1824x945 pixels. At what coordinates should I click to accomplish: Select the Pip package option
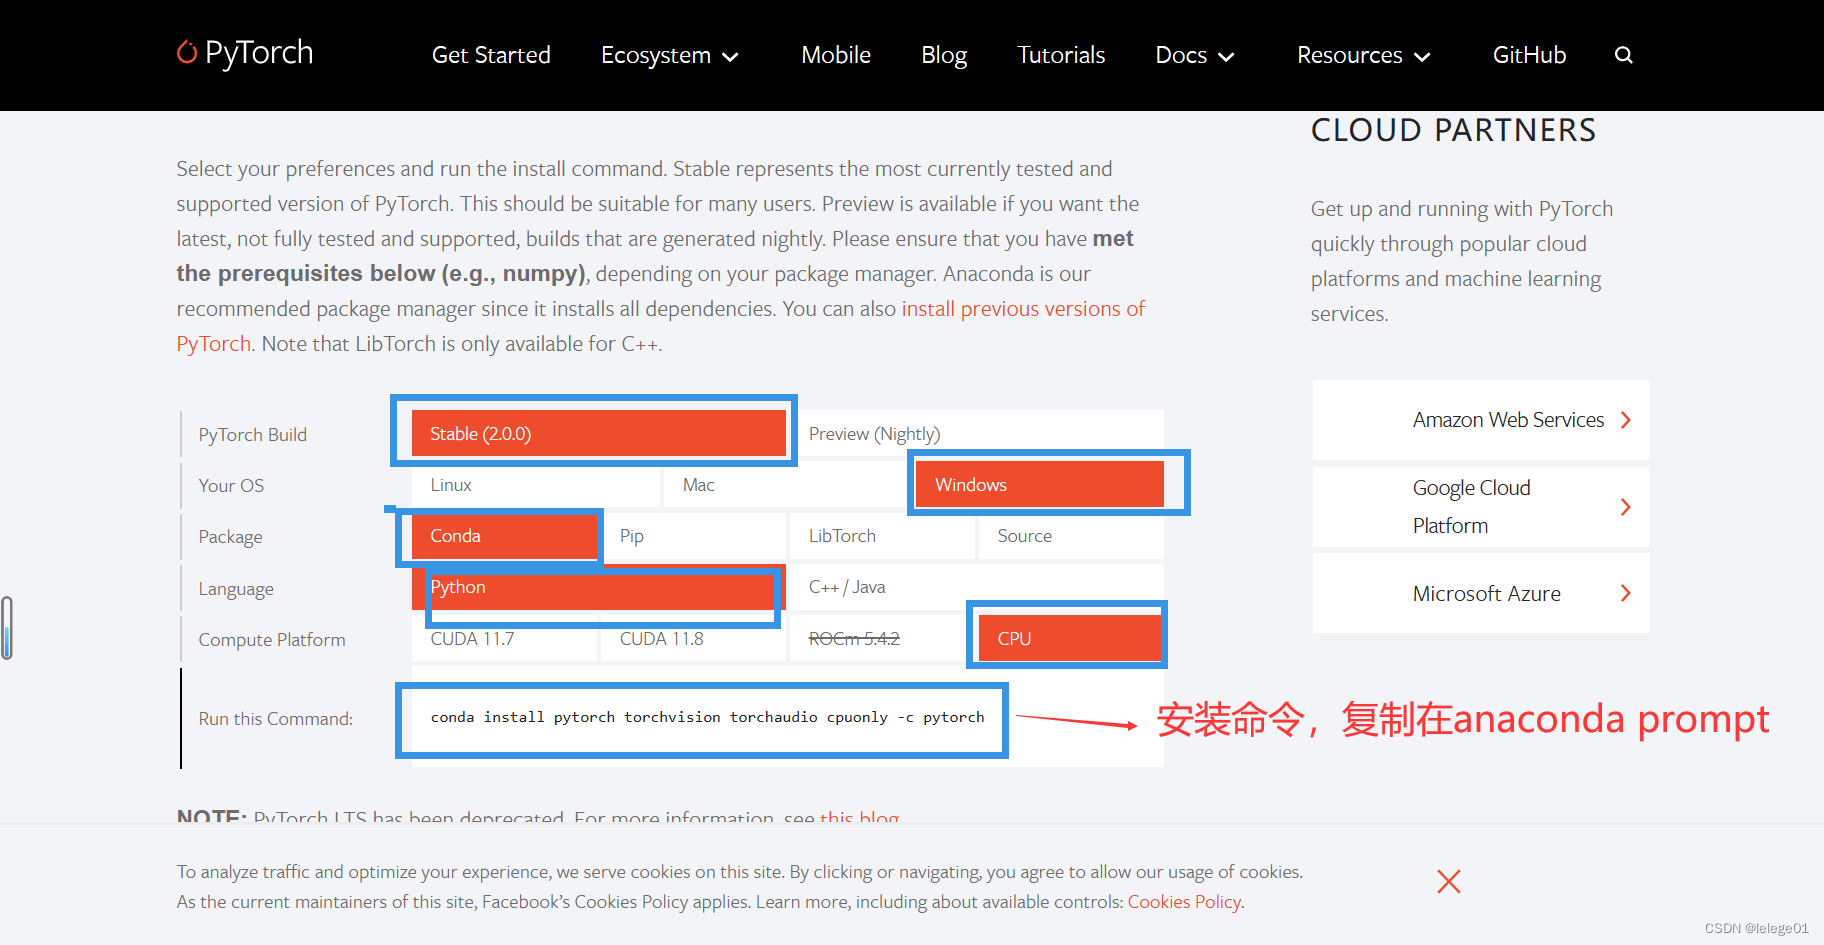point(693,536)
